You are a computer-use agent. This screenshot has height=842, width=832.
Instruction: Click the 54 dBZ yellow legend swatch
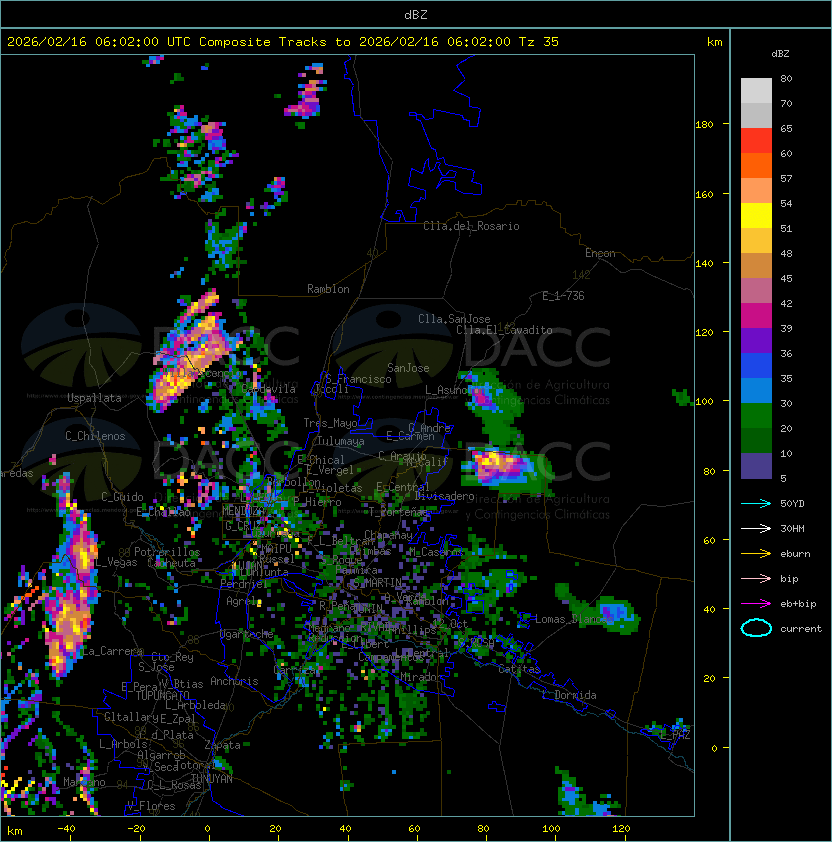pos(756,216)
